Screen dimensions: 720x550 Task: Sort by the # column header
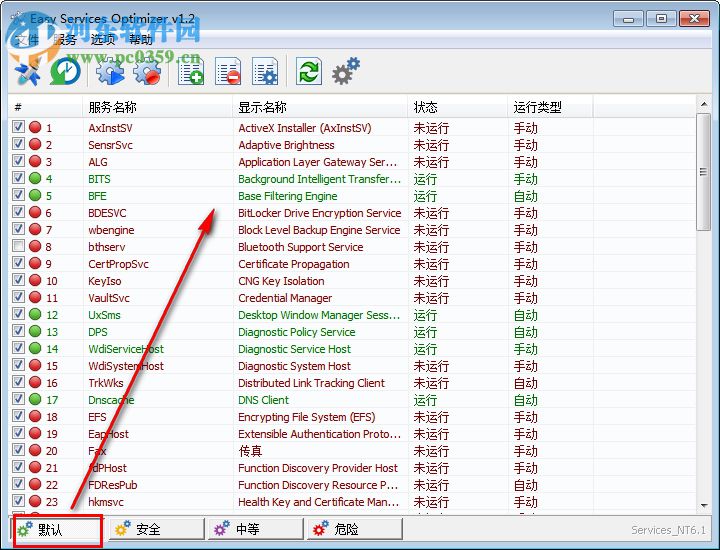point(45,107)
